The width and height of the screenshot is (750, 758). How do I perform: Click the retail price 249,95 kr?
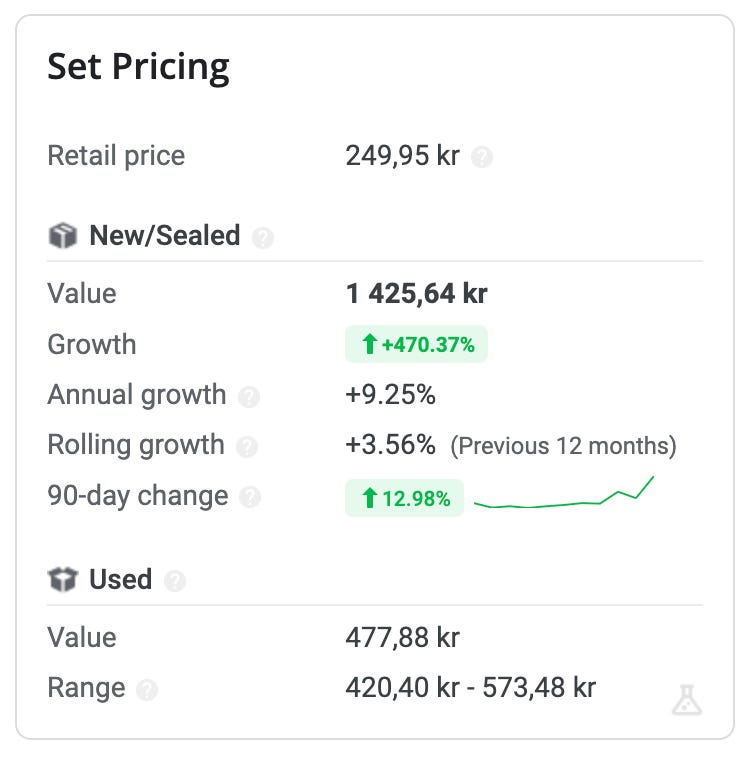pyautogui.click(x=402, y=156)
